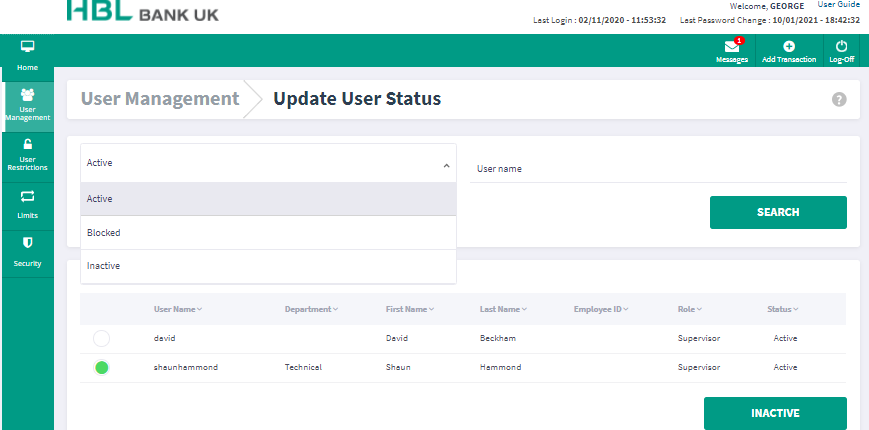Click the HBL Bank UK logo

(142, 11)
